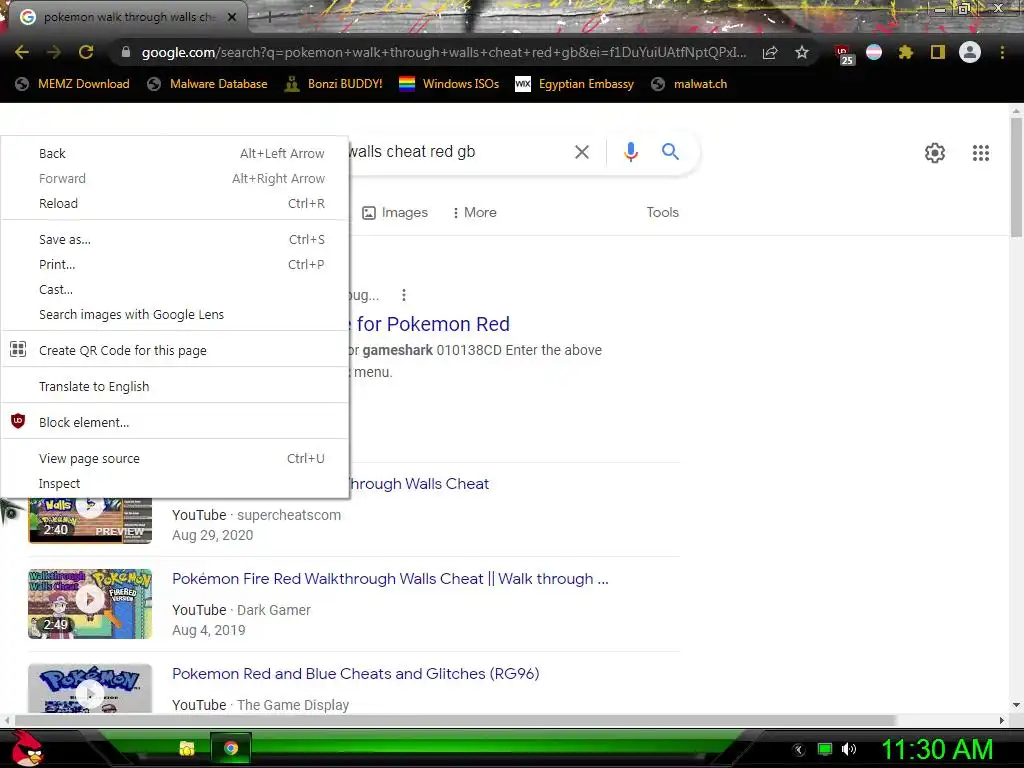Screen dimensions: 1024x768
Task: Open the profile avatar icon
Action: (x=970, y=52)
